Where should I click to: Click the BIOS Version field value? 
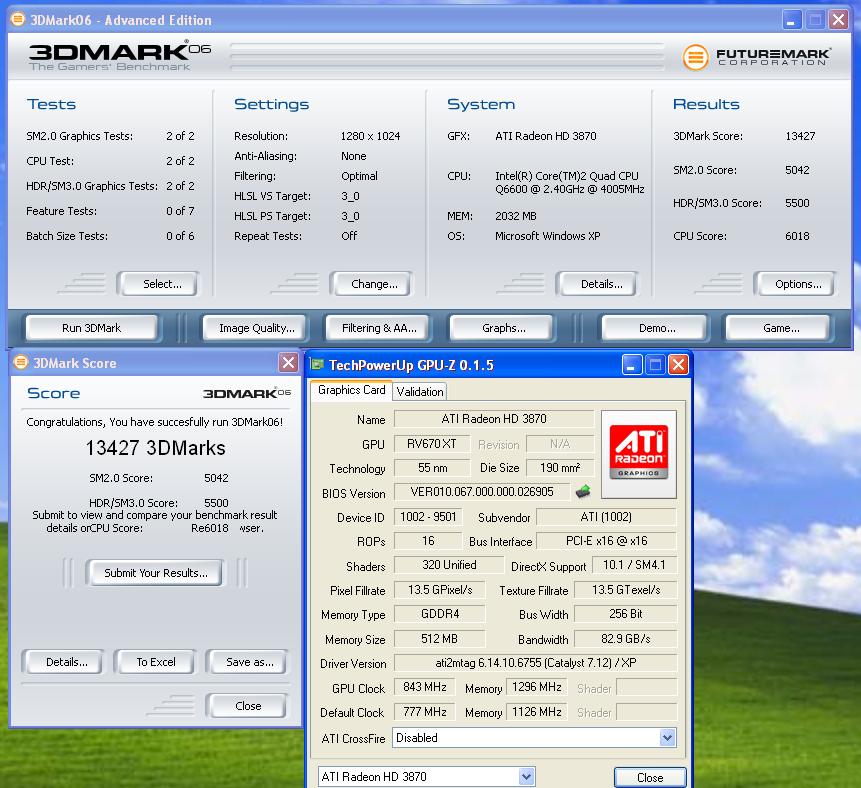click(x=482, y=491)
